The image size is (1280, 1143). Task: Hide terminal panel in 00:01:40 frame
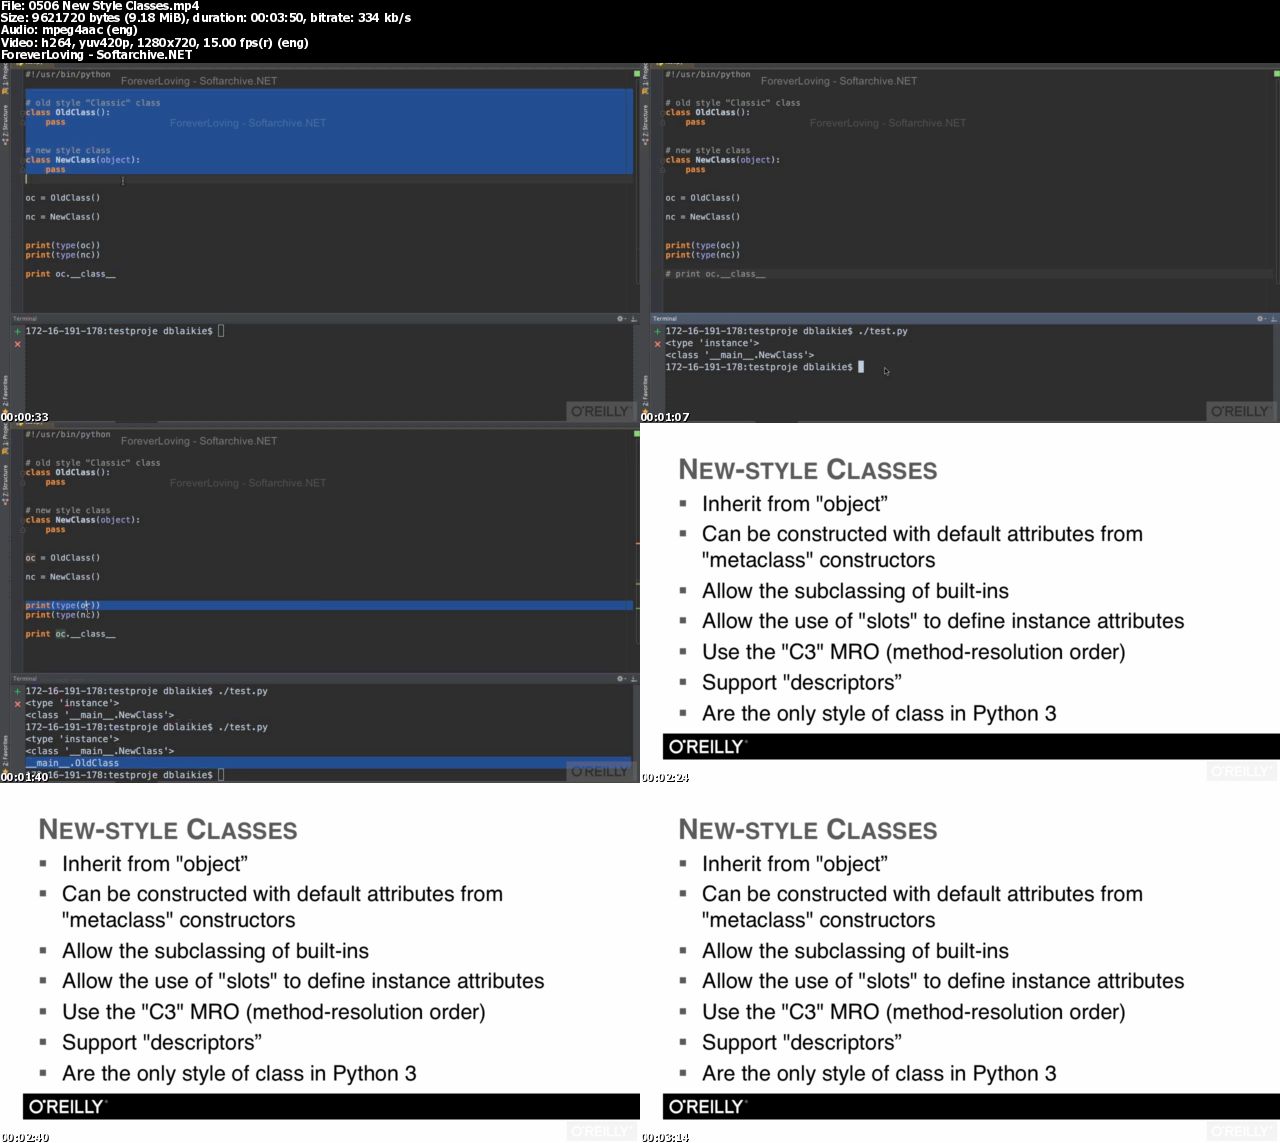(x=632, y=679)
